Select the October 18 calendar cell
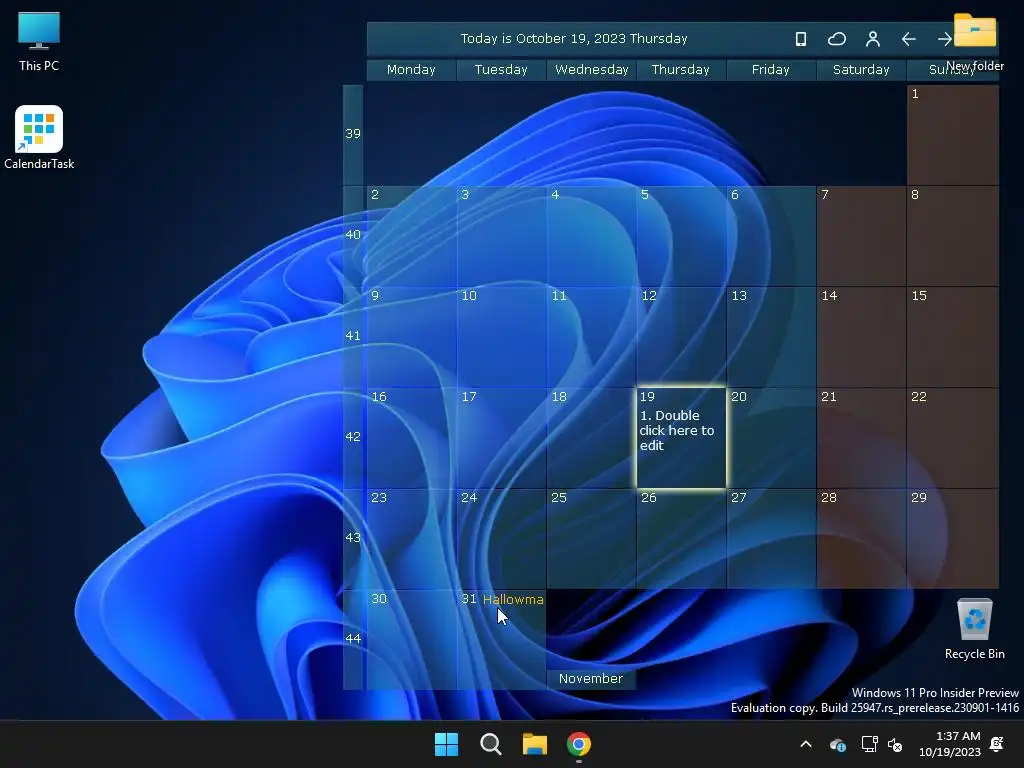 591,438
